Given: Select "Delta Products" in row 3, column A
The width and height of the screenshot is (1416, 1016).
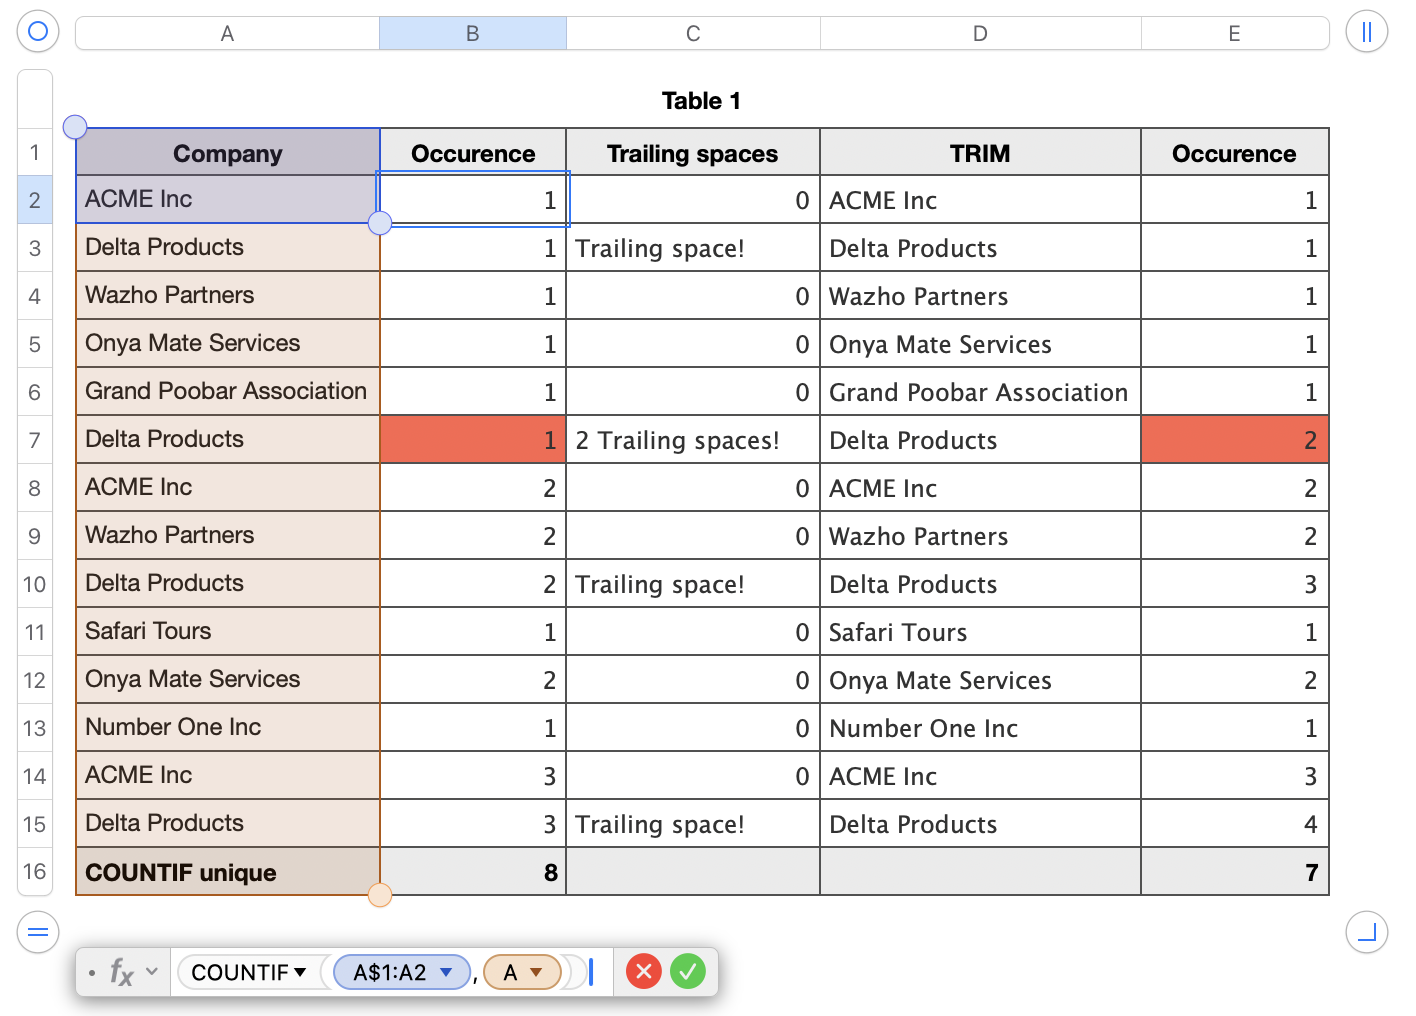Looking at the screenshot, I should point(228,247).
